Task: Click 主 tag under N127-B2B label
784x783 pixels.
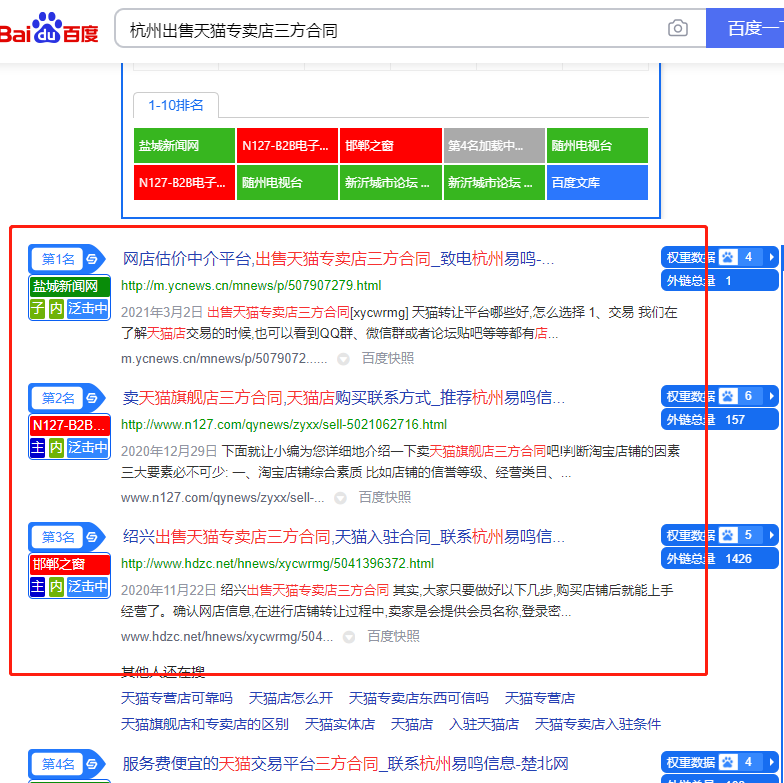Action: click(x=38, y=448)
